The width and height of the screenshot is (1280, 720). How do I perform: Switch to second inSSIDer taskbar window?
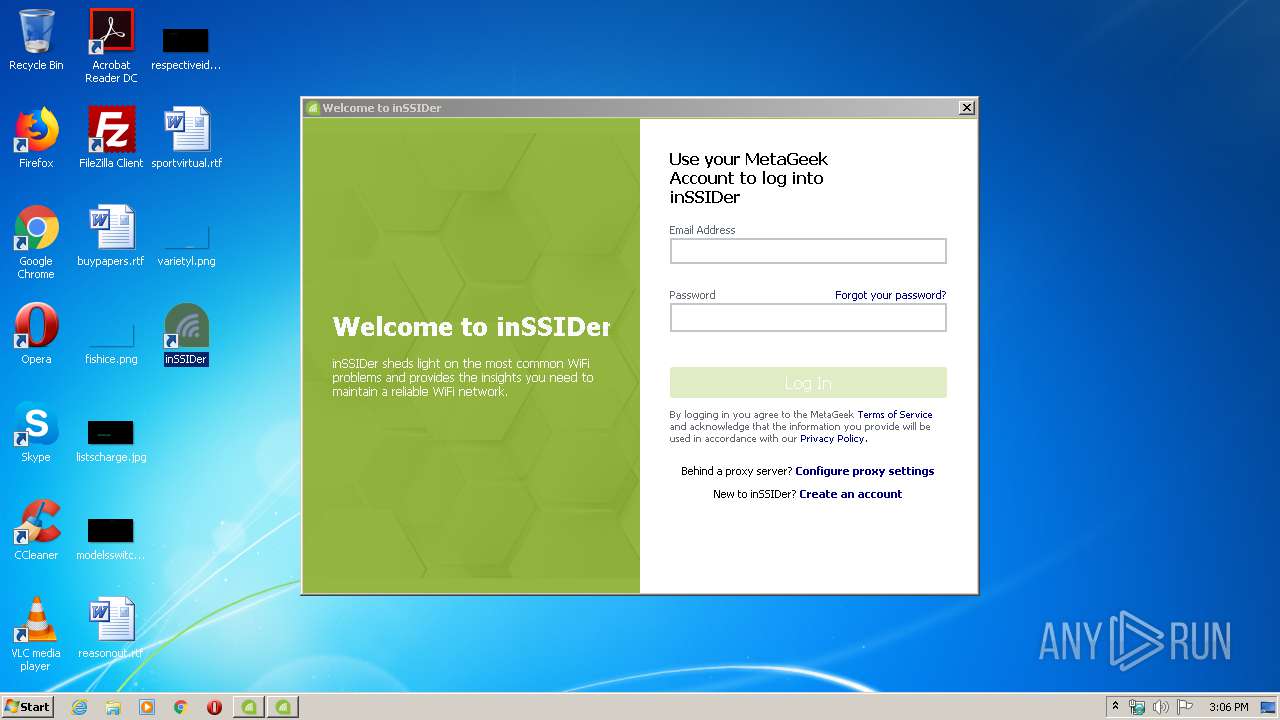click(283, 707)
